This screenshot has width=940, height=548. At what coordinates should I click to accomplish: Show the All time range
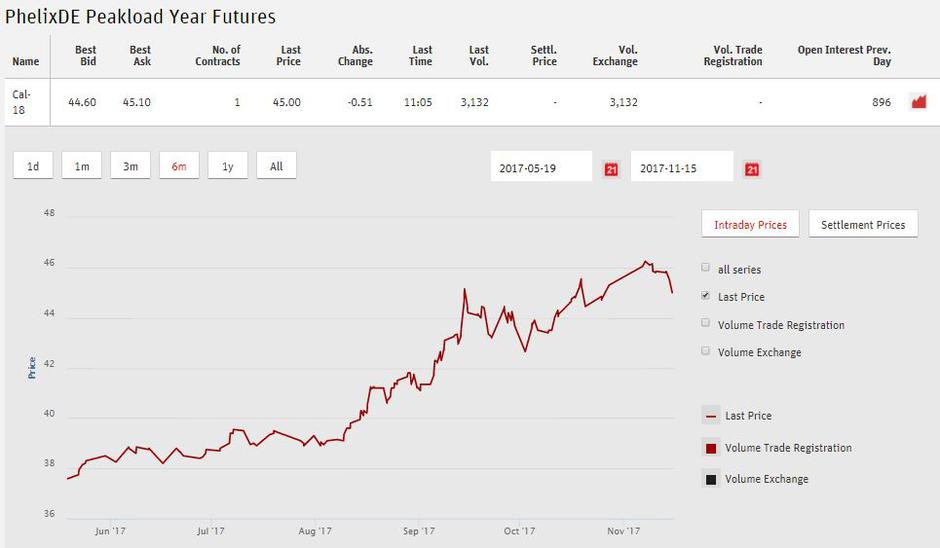[x=276, y=166]
